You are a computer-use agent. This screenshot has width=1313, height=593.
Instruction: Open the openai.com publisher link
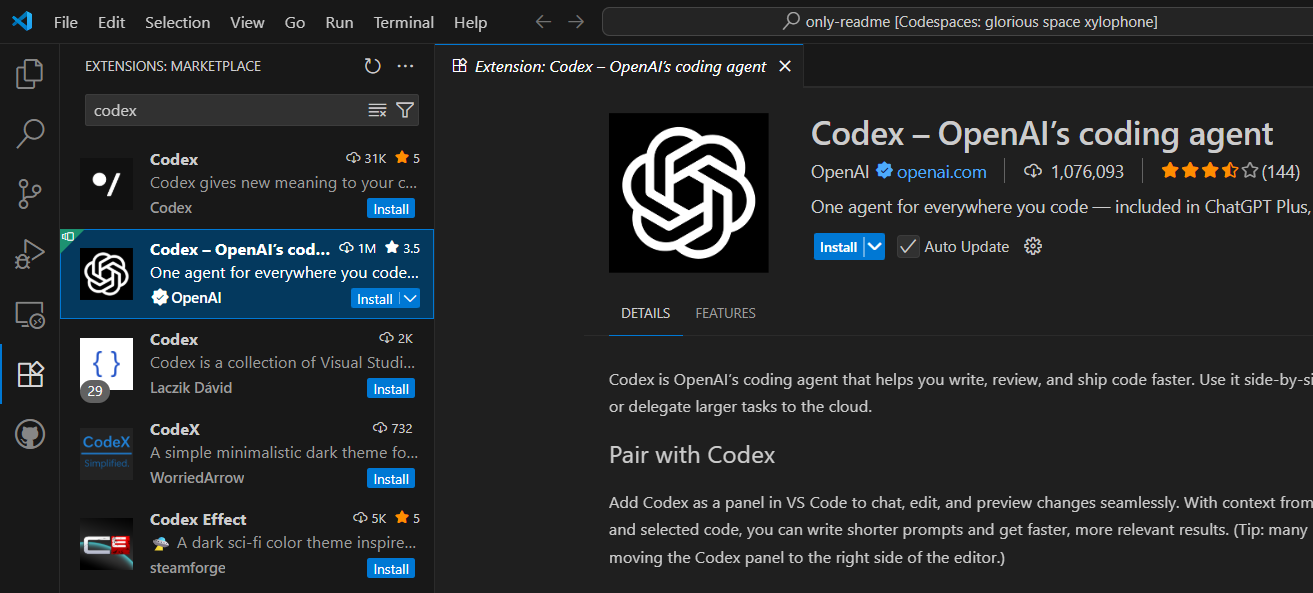(x=941, y=172)
